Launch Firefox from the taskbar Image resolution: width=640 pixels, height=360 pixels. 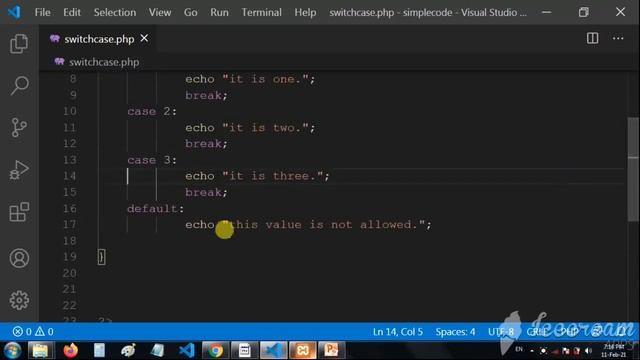tap(71, 351)
